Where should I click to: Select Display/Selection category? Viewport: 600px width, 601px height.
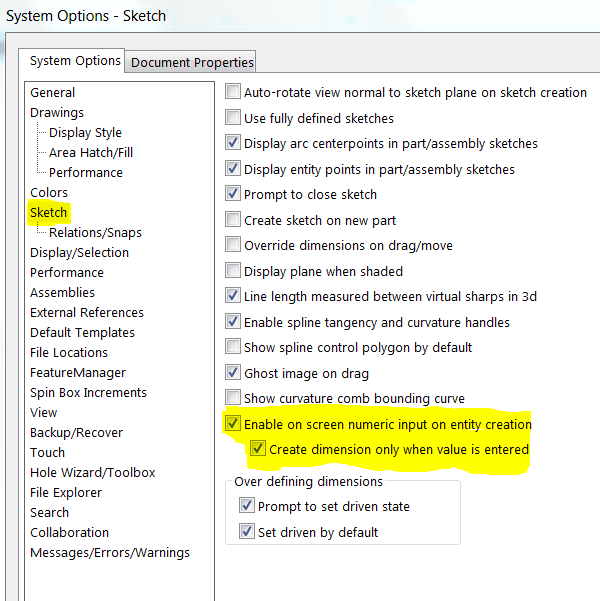click(79, 253)
